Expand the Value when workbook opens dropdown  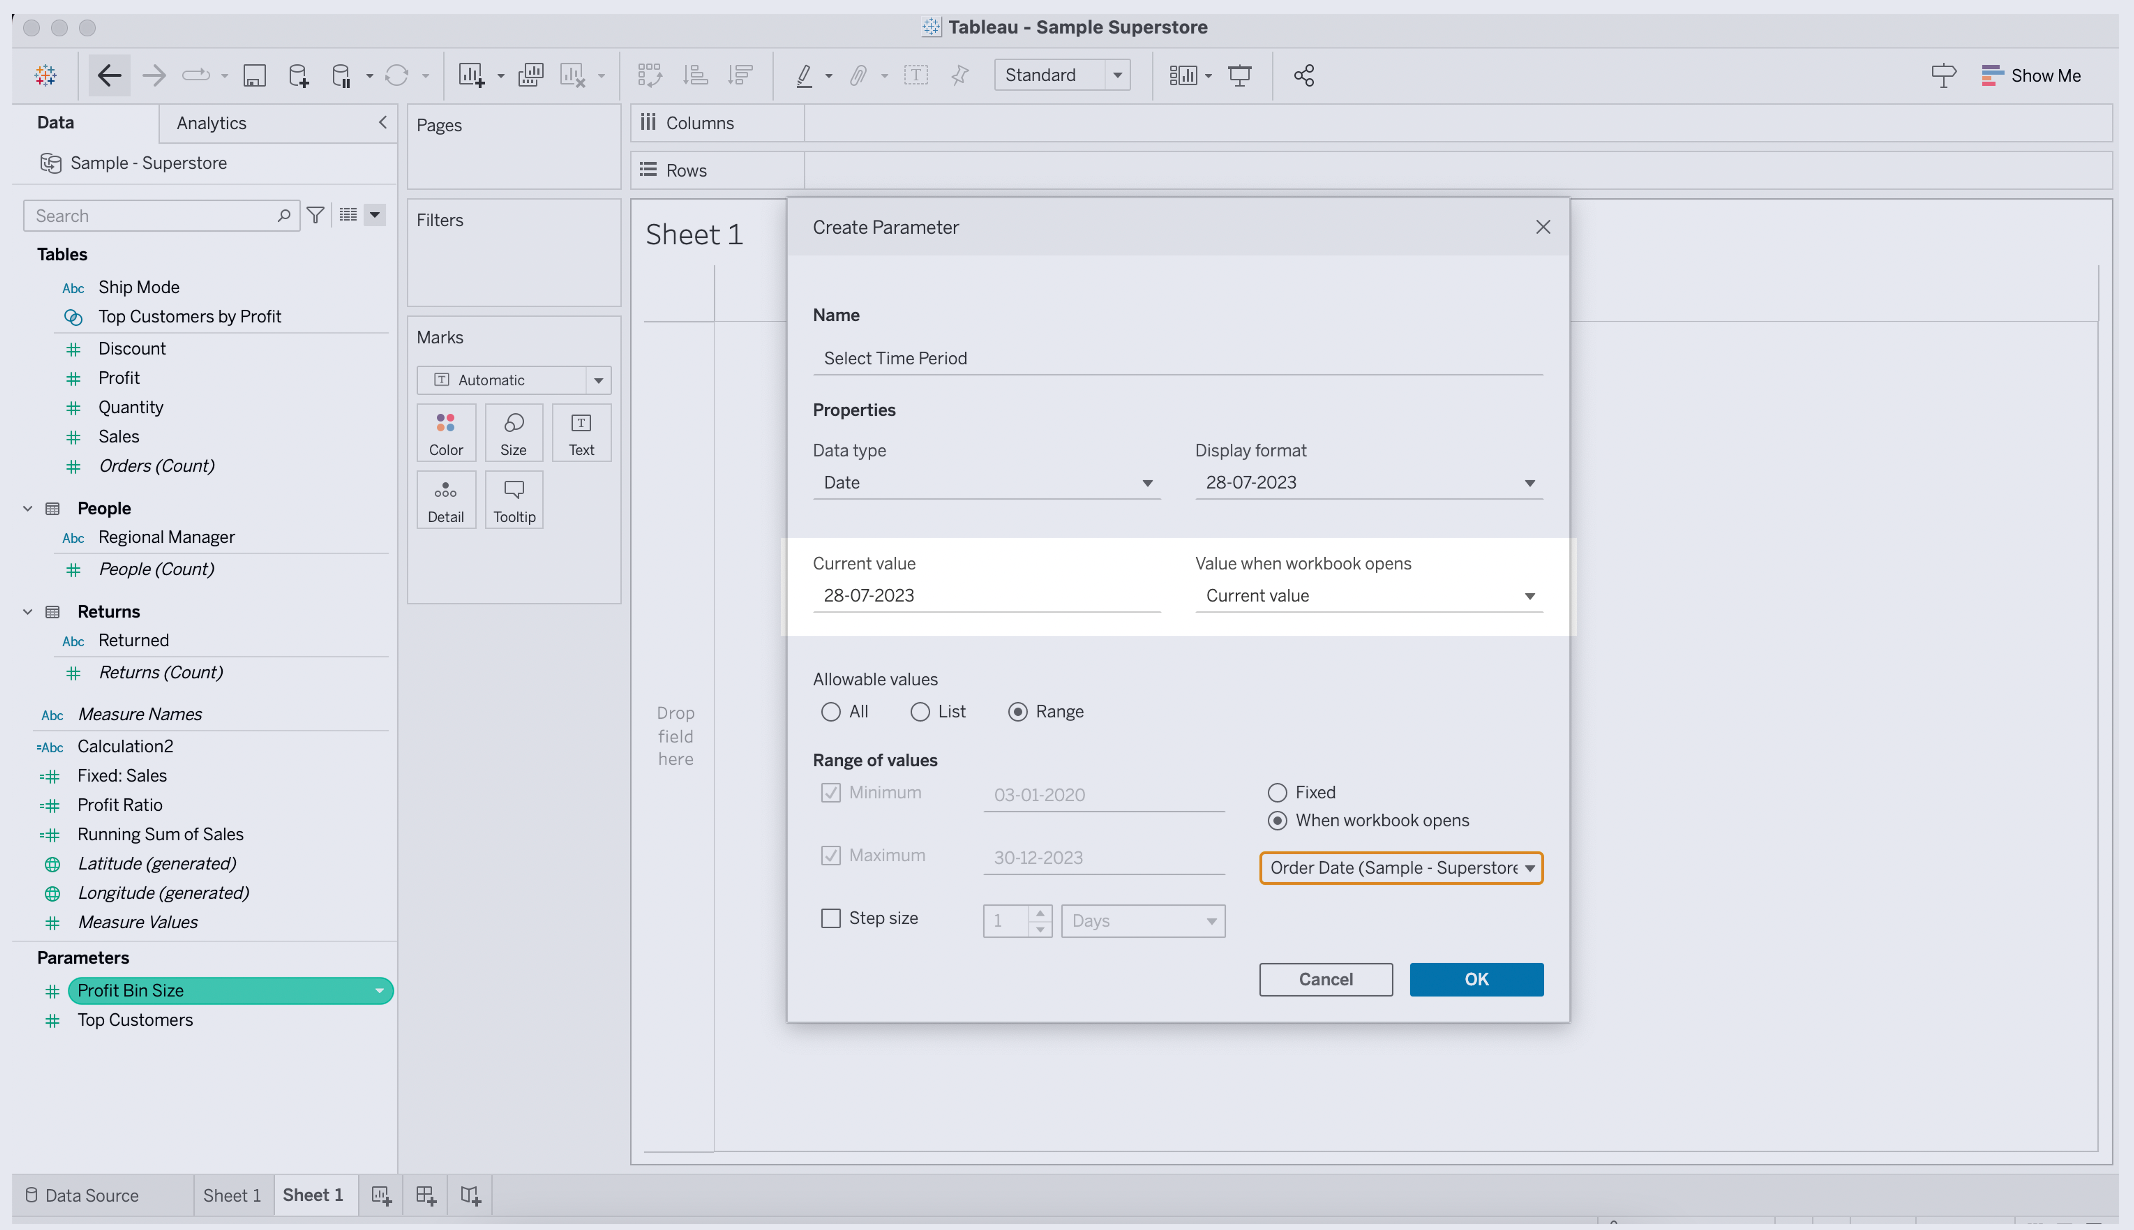pos(1529,595)
